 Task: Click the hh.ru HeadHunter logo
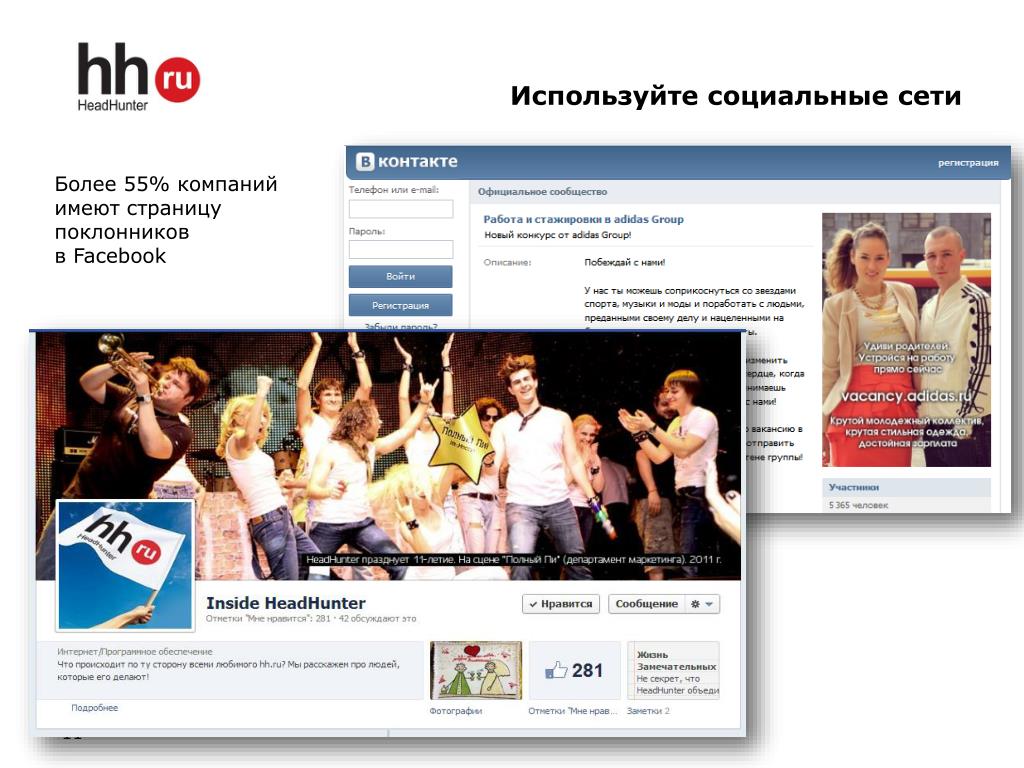[x=138, y=77]
